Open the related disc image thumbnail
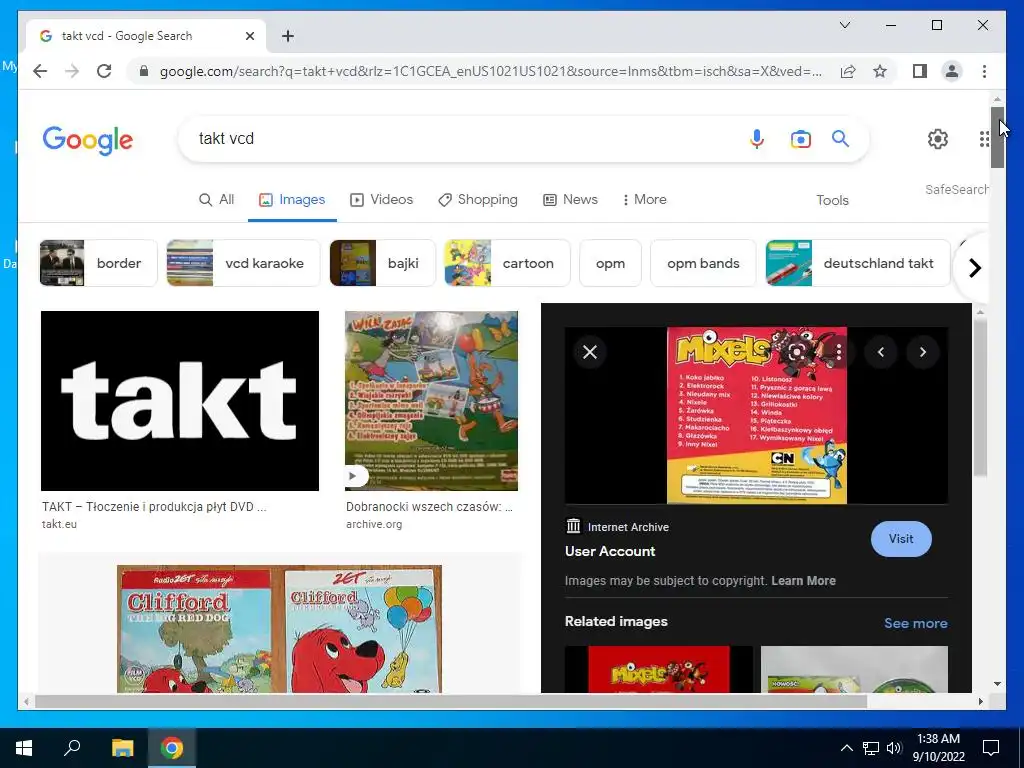The image size is (1024, 768). coord(854,669)
